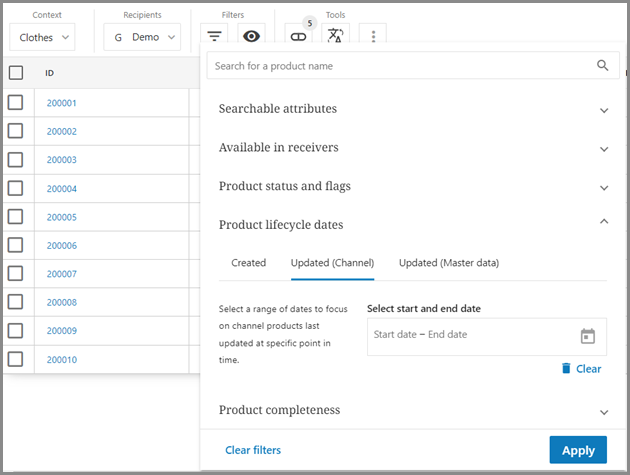Select the checkbox for row 200005

16,217
